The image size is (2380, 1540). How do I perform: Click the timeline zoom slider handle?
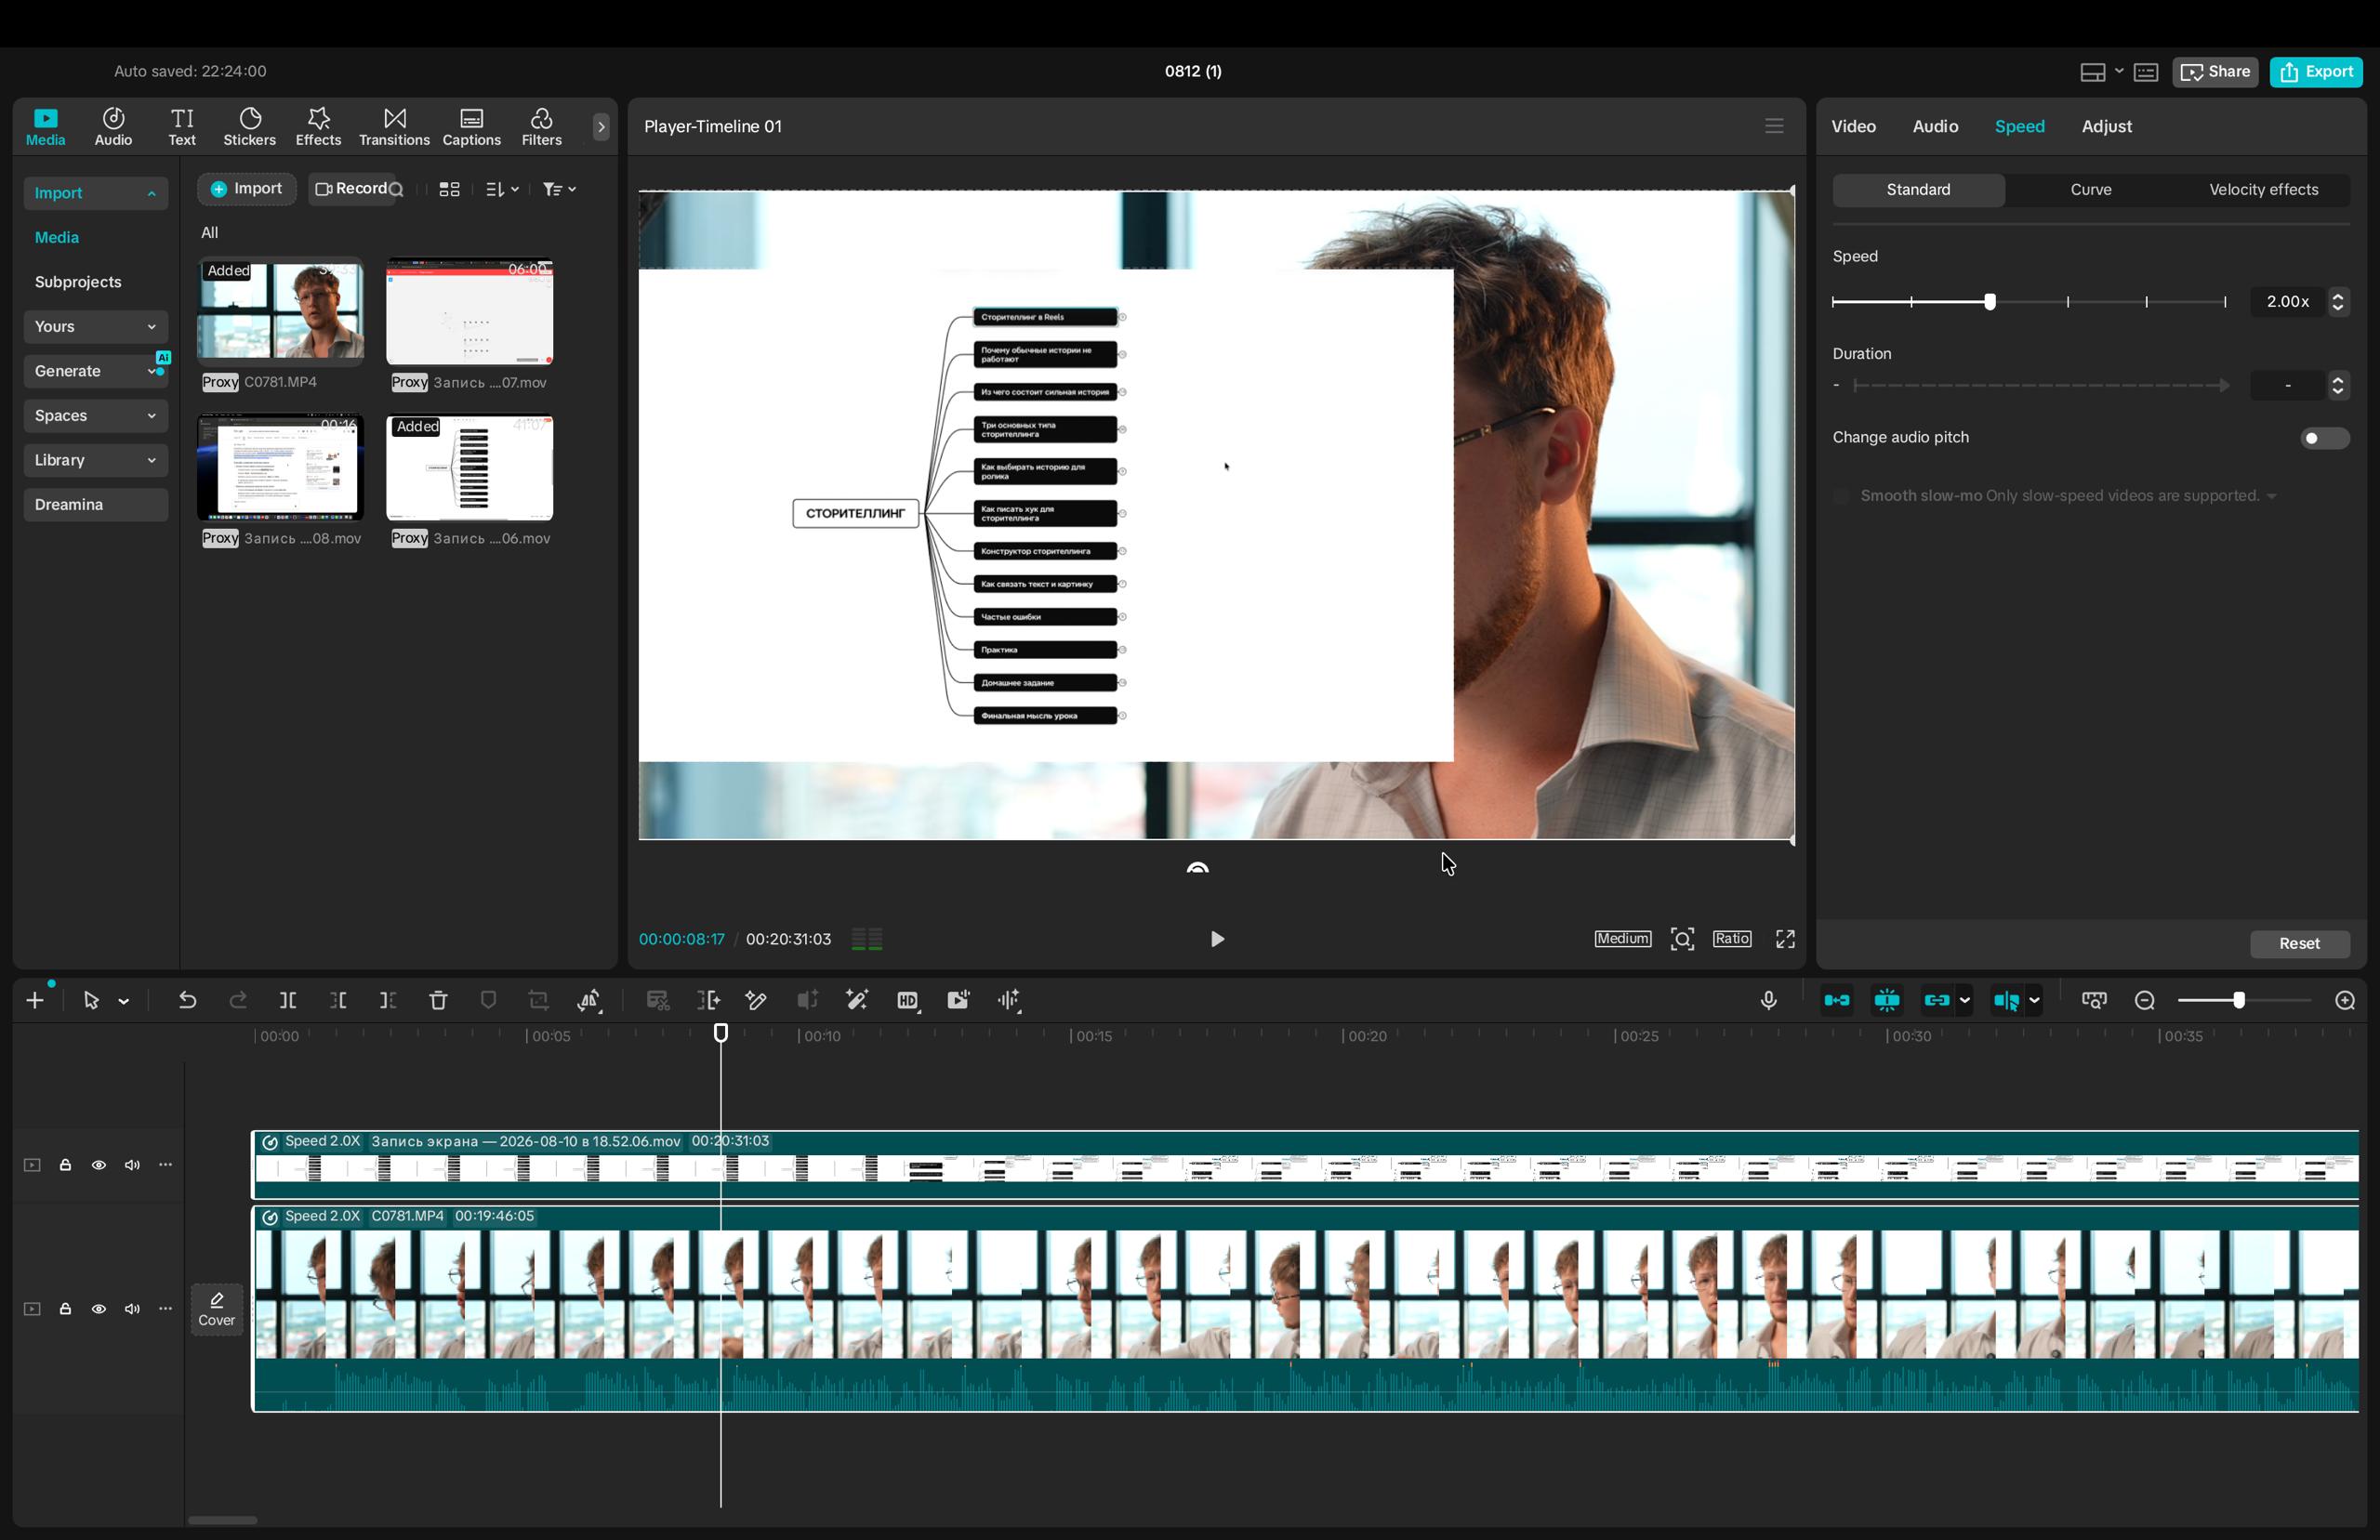pyautogui.click(x=2238, y=1000)
